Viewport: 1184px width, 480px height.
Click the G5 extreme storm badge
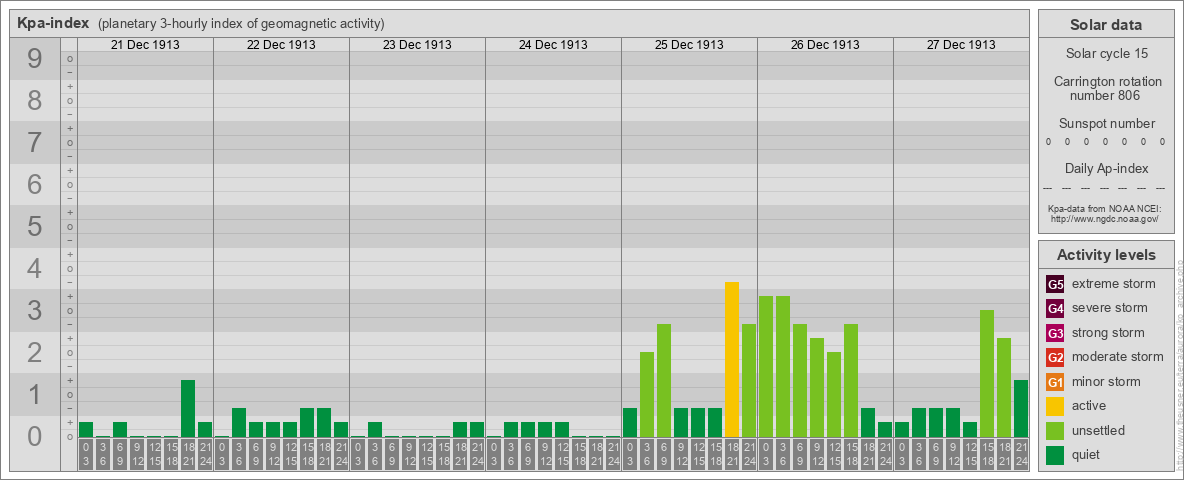point(1055,284)
